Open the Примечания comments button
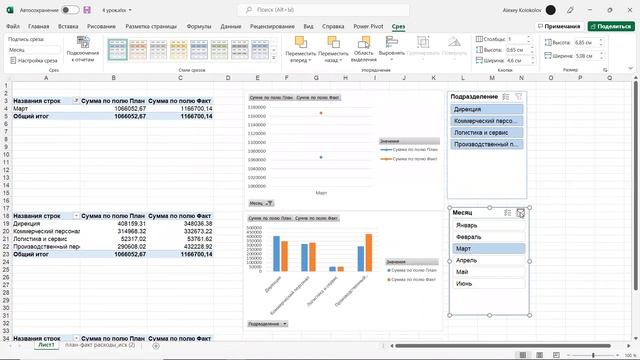The image size is (640, 360). pyautogui.click(x=559, y=26)
